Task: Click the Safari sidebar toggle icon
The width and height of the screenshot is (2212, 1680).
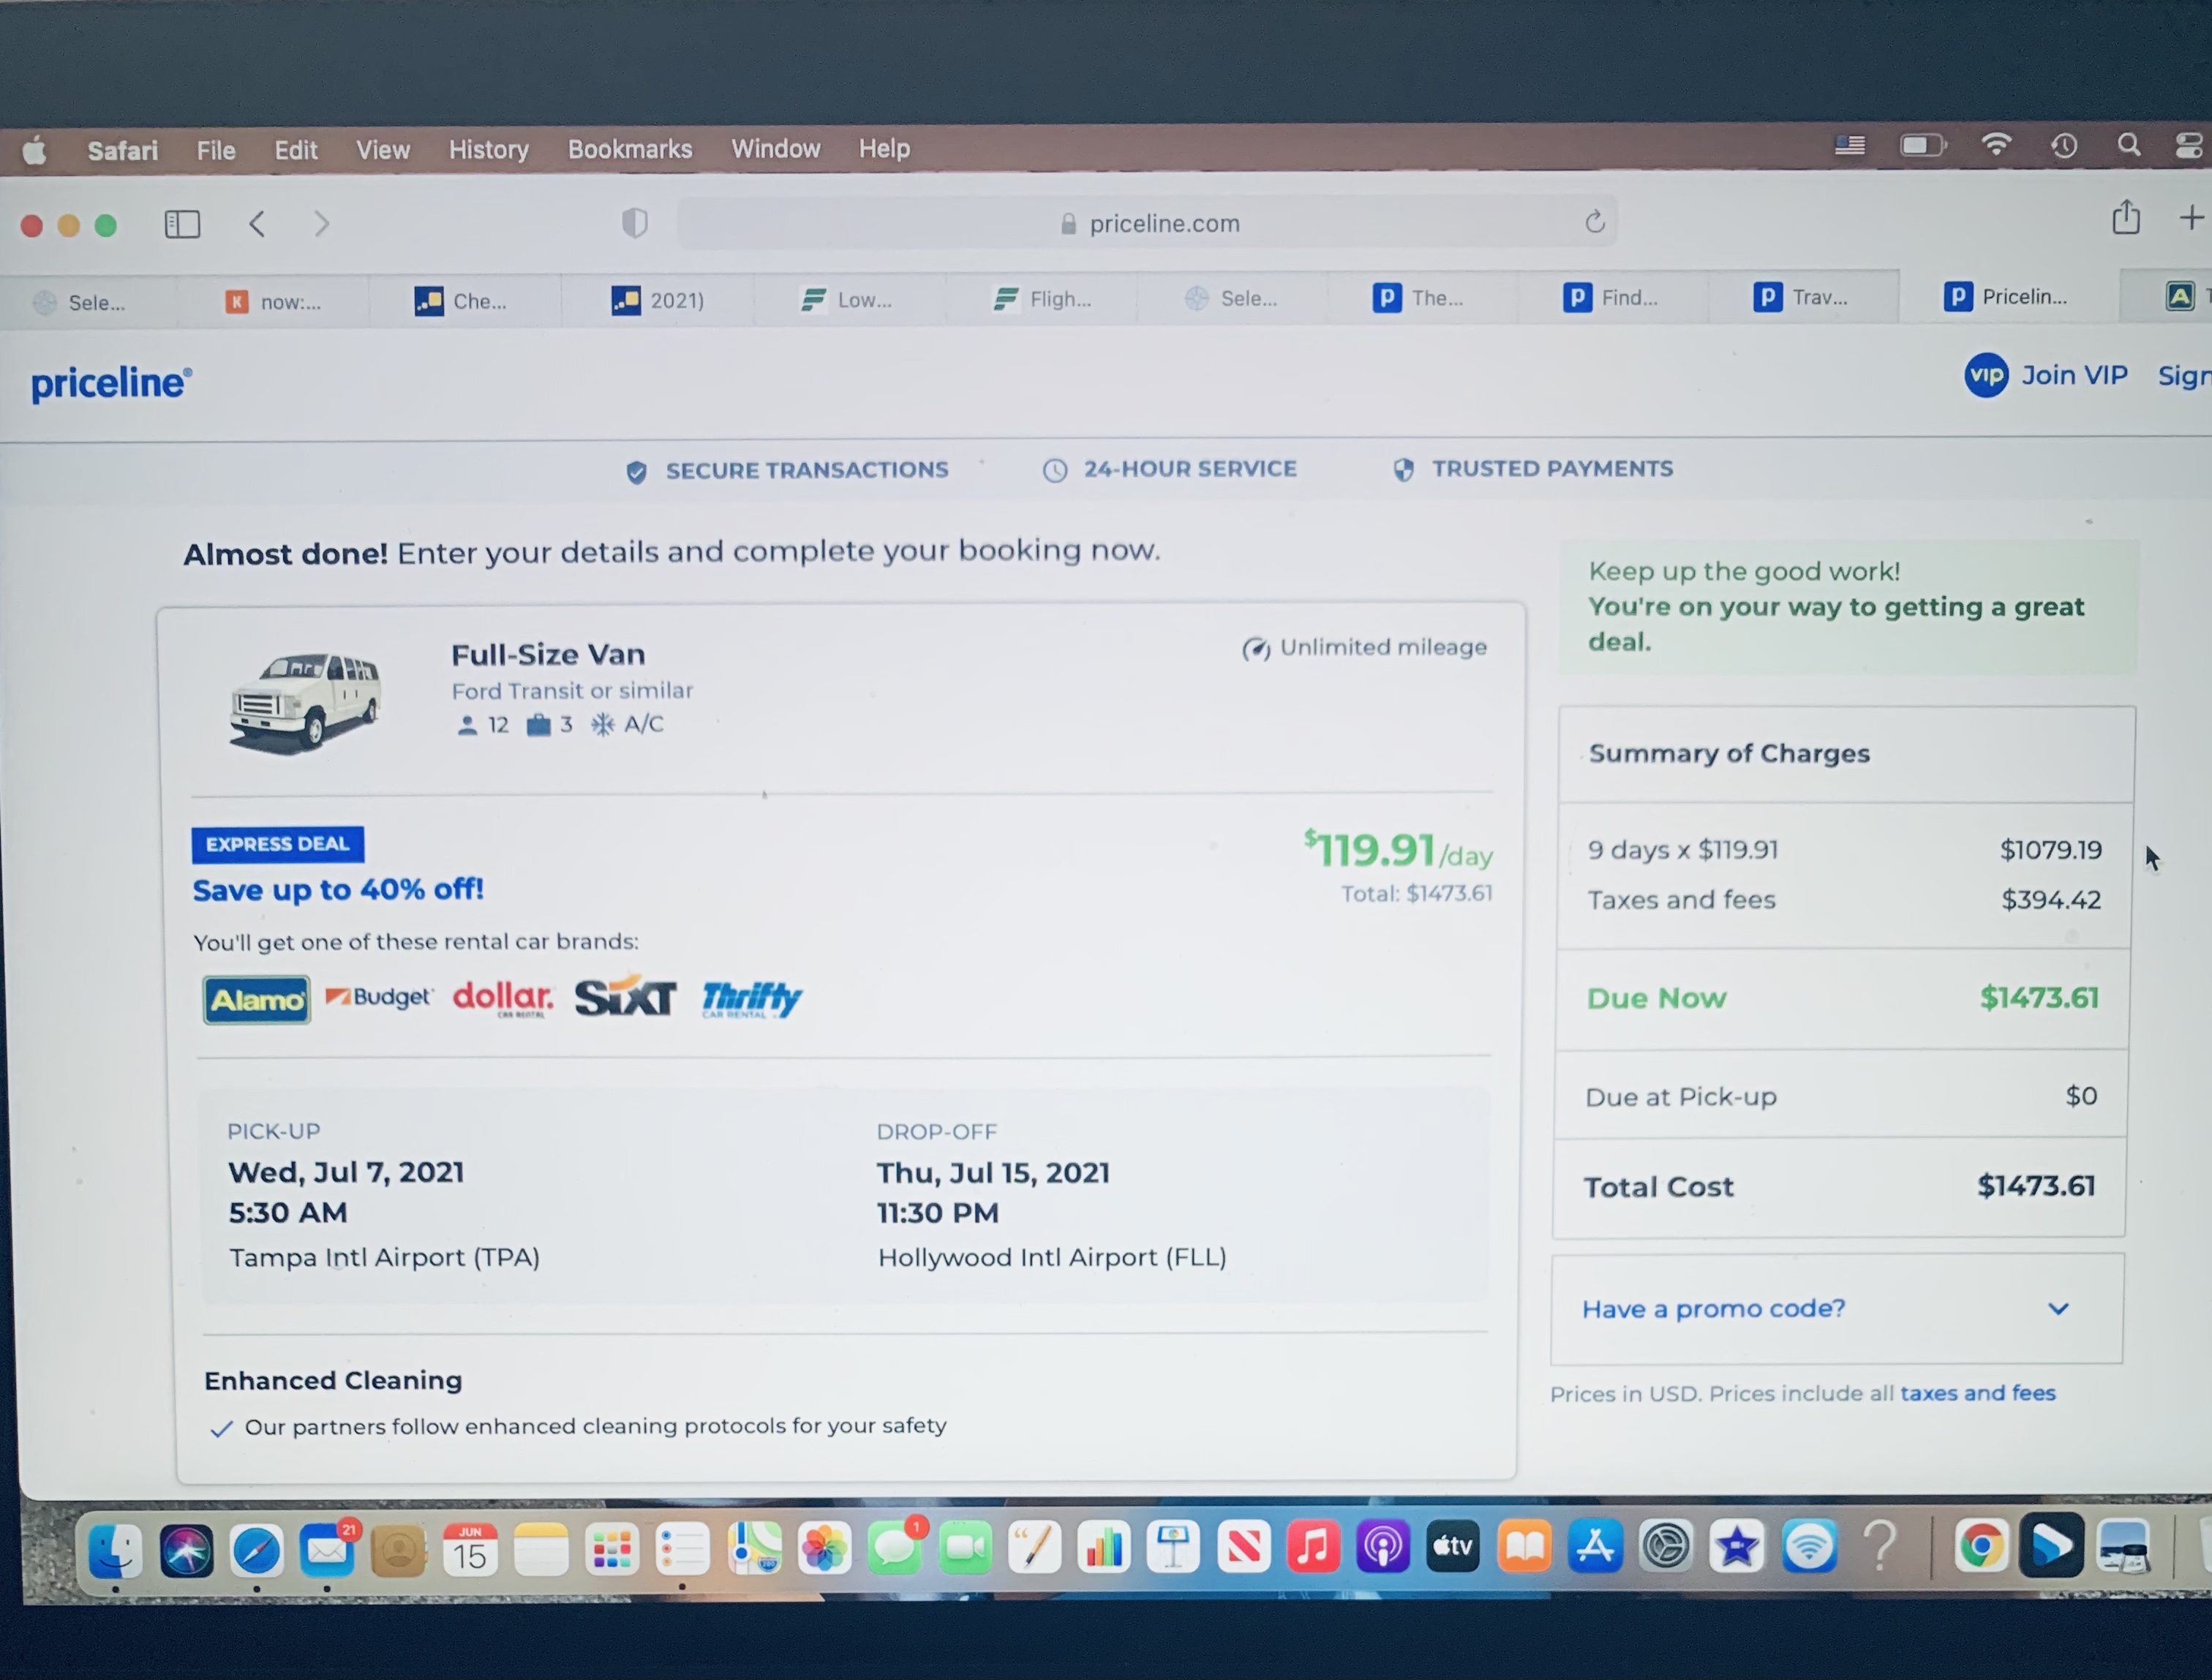Action: [x=182, y=224]
